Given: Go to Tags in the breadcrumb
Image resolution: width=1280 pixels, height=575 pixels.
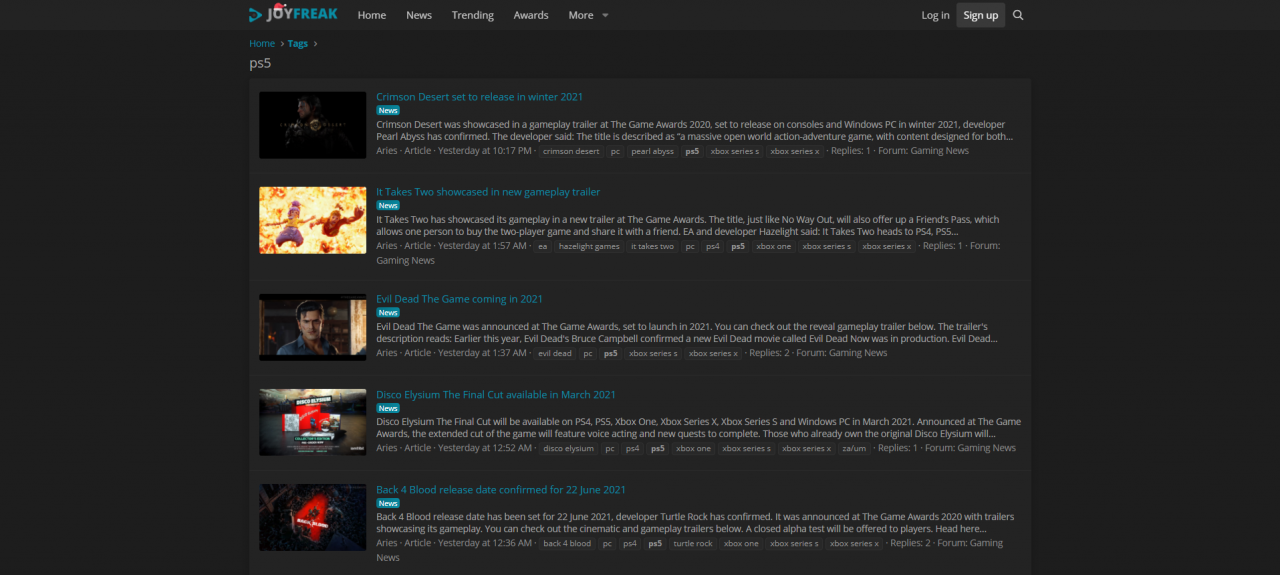Looking at the screenshot, I should (x=298, y=43).
